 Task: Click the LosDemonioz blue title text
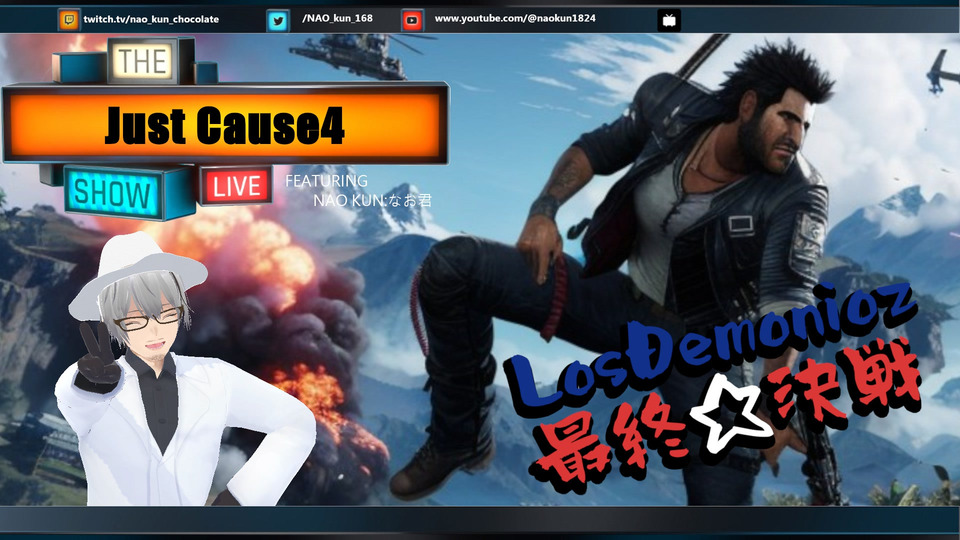coord(710,346)
